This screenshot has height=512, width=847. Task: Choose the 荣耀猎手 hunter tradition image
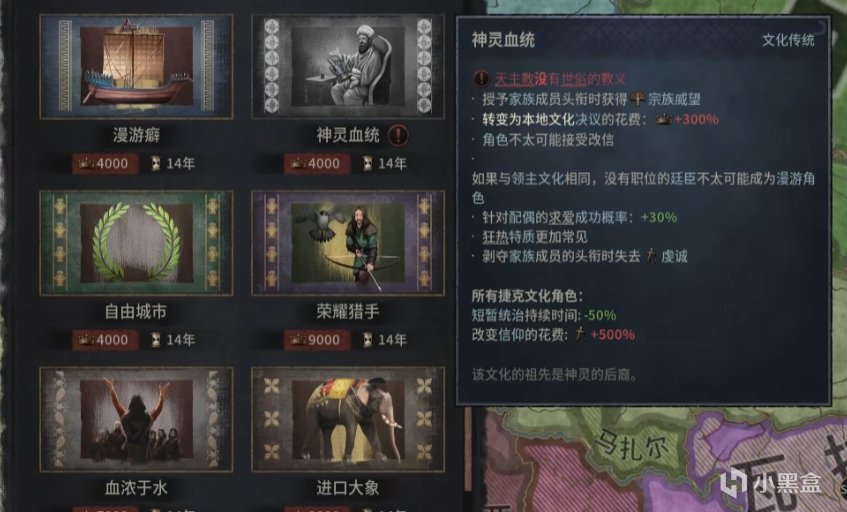[348, 242]
